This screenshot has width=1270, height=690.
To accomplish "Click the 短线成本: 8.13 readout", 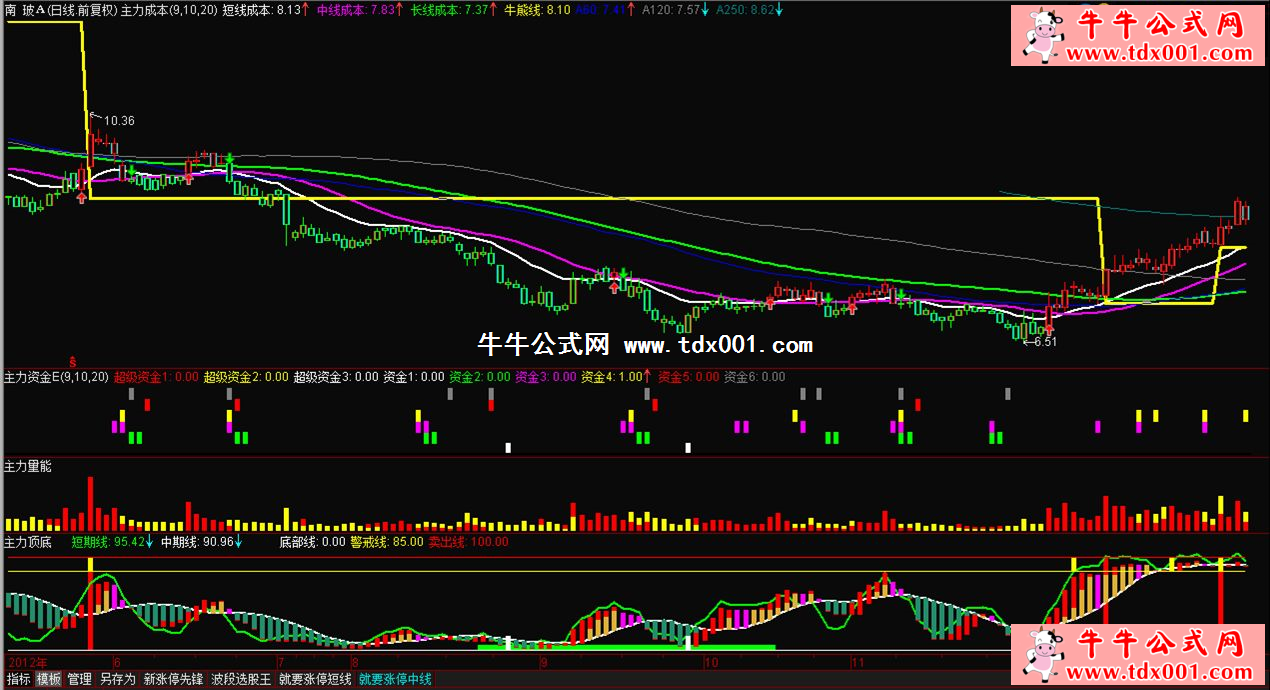I will tap(262, 9).
